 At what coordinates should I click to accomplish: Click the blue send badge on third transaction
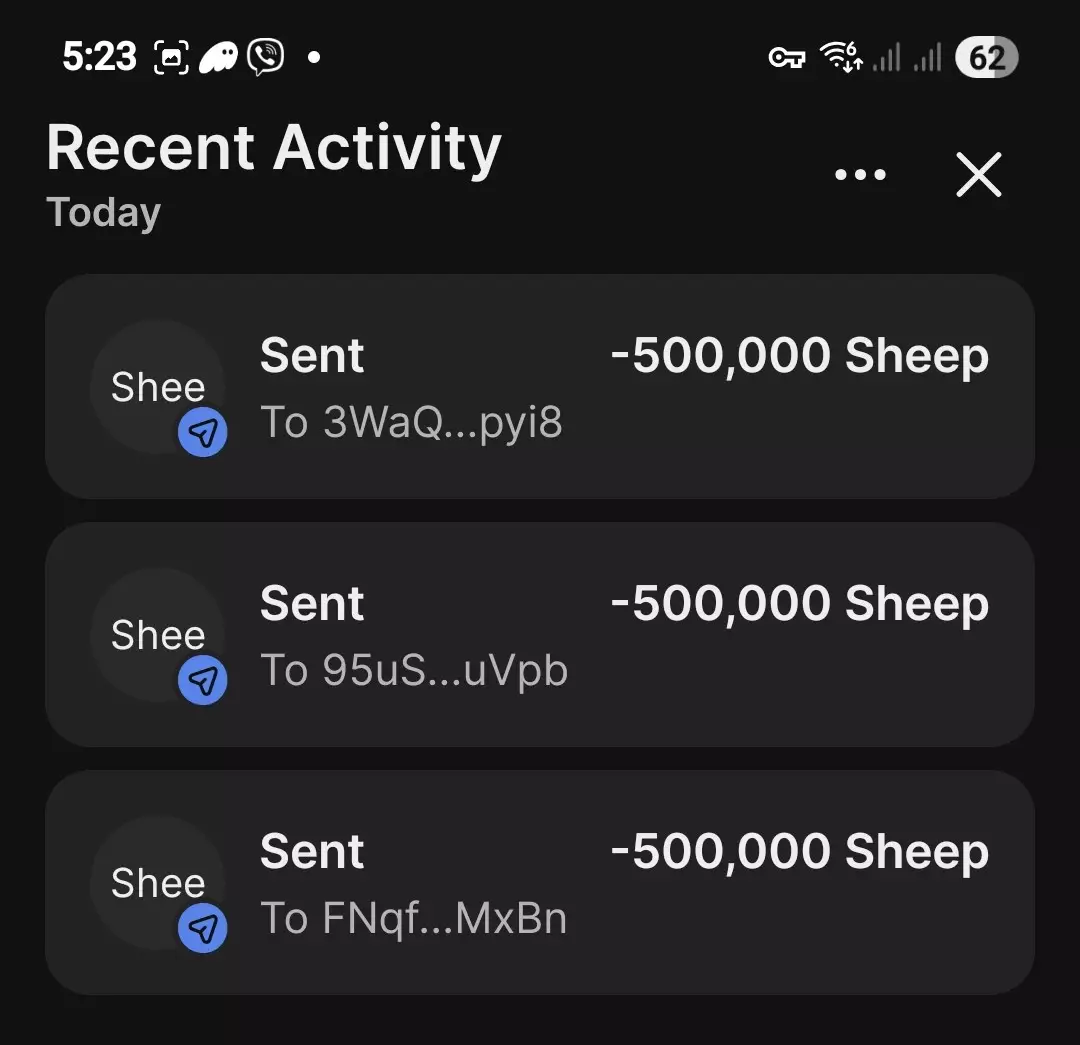click(203, 929)
